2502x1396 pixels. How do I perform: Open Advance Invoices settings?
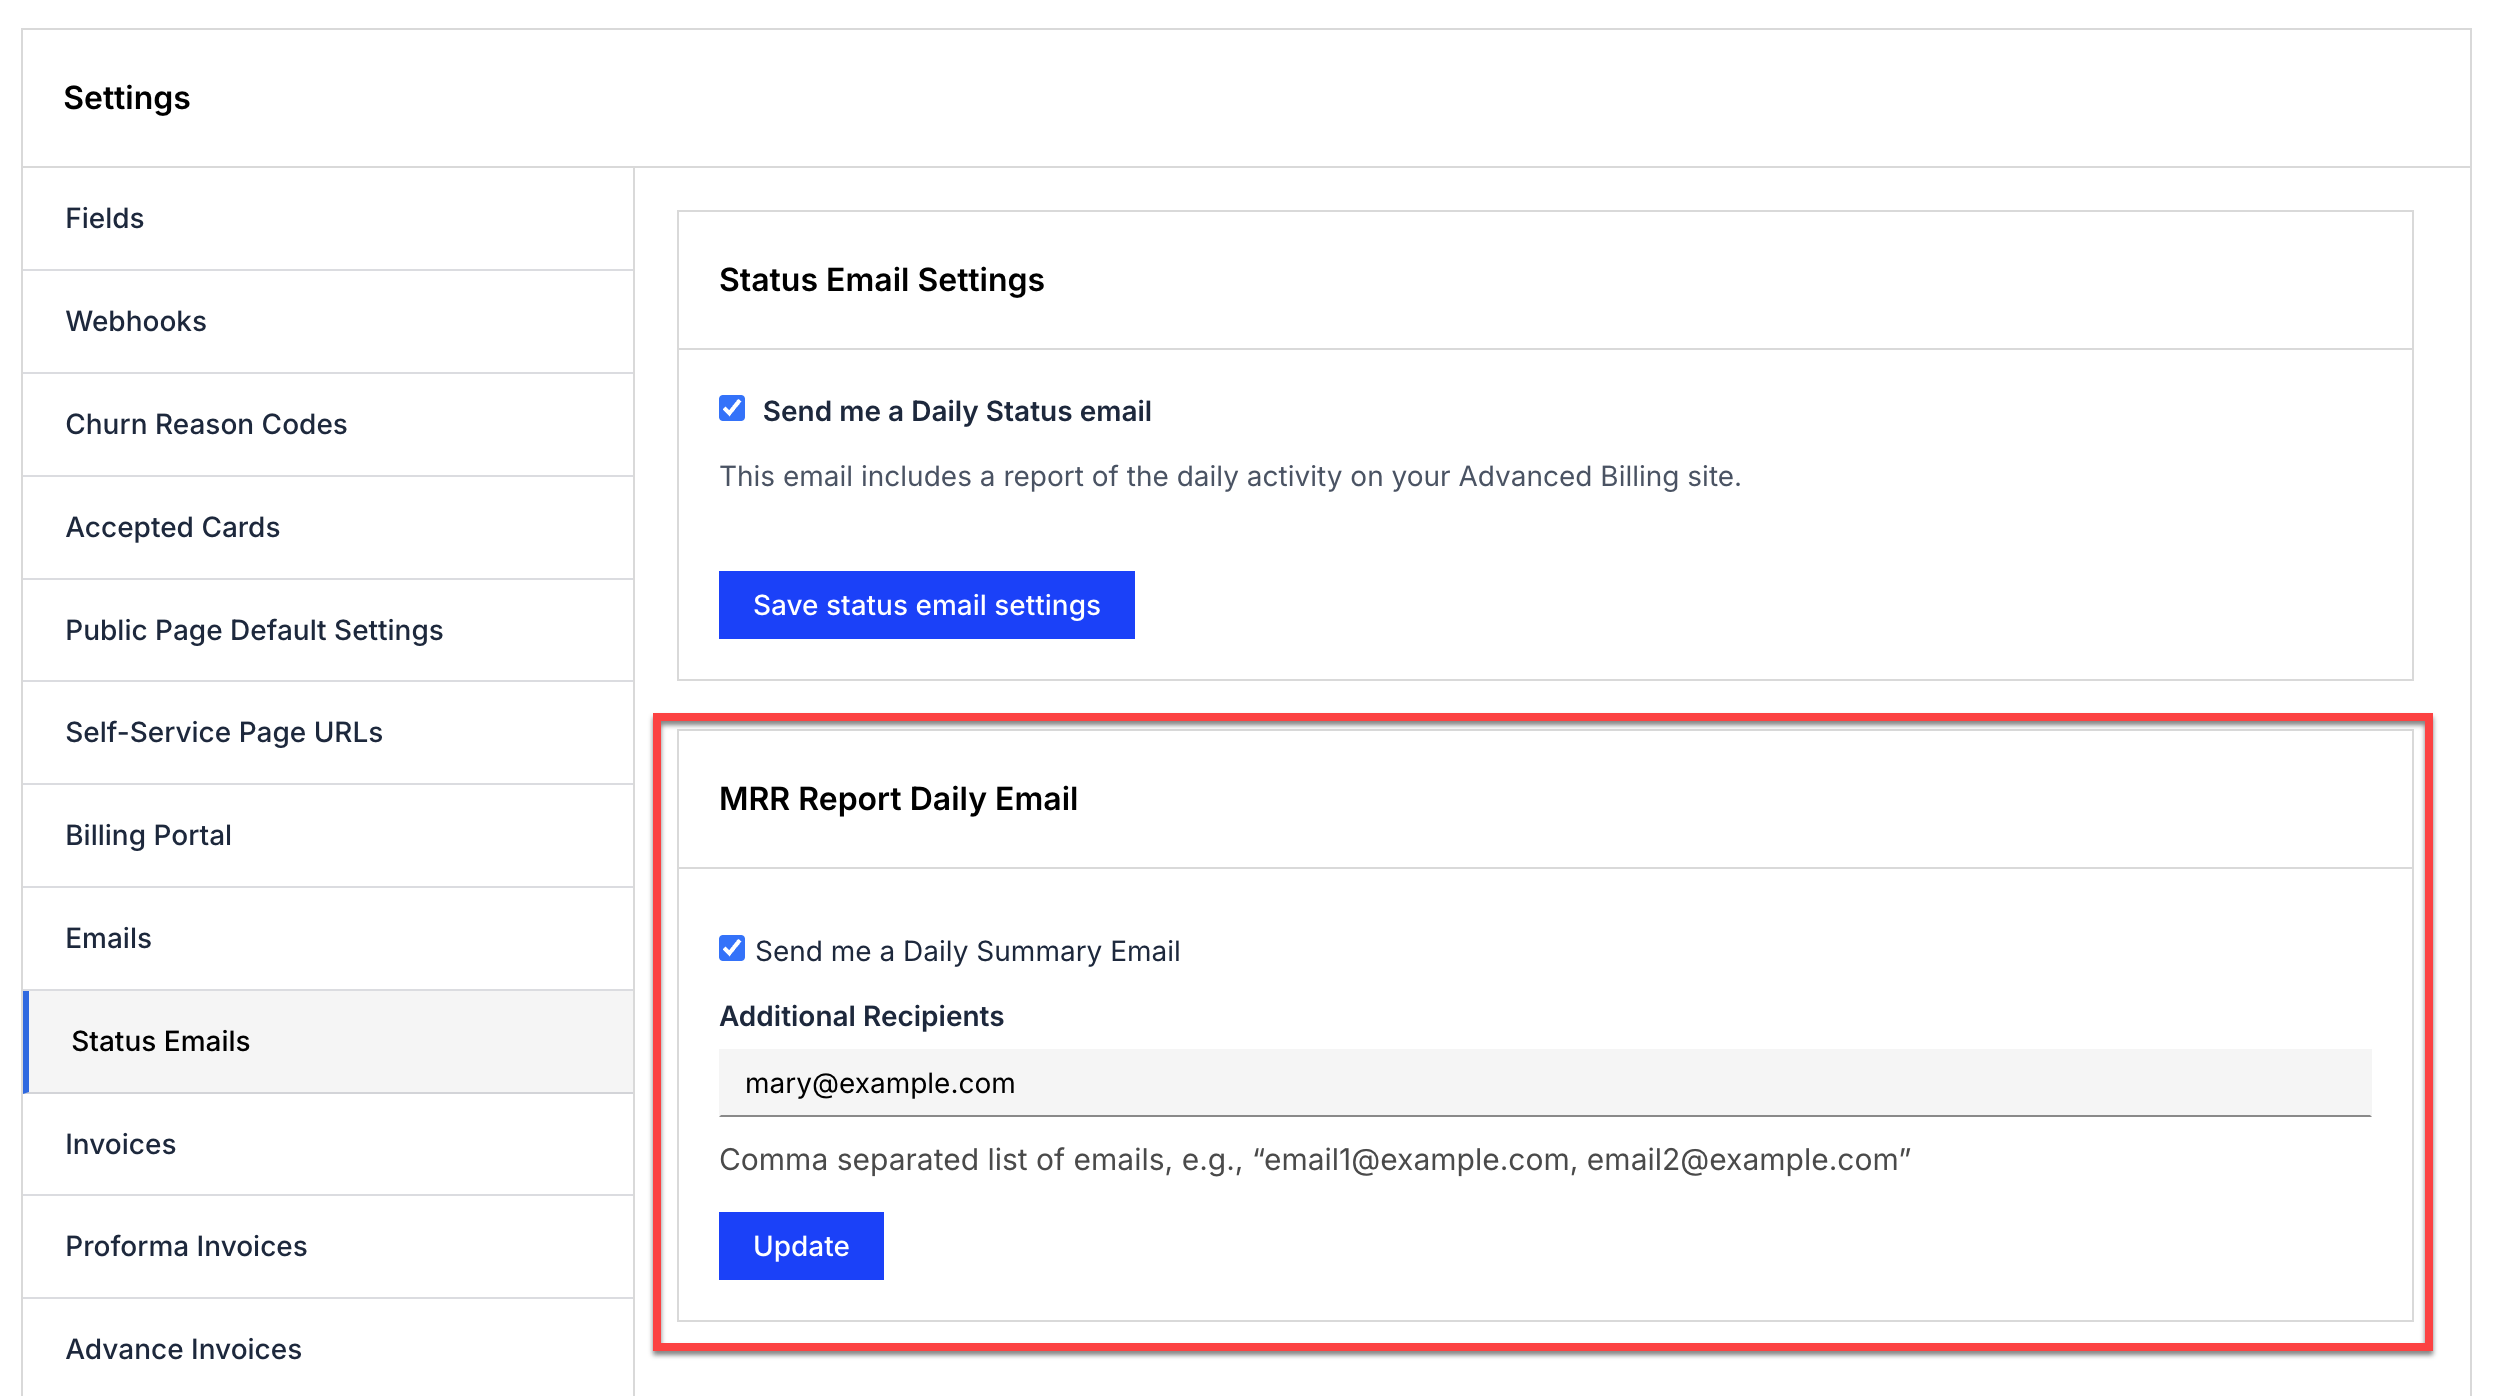click(x=328, y=1348)
